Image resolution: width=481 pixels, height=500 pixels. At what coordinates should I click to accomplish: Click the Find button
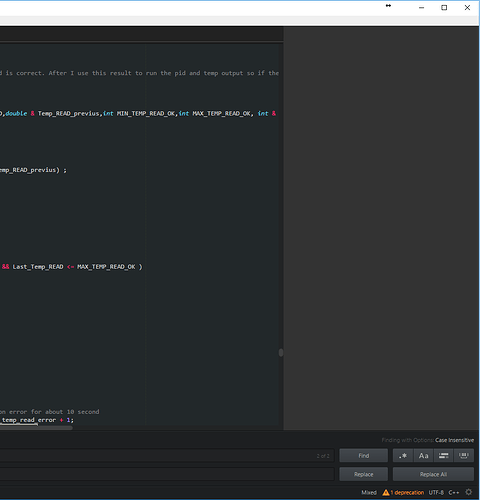coord(364,455)
